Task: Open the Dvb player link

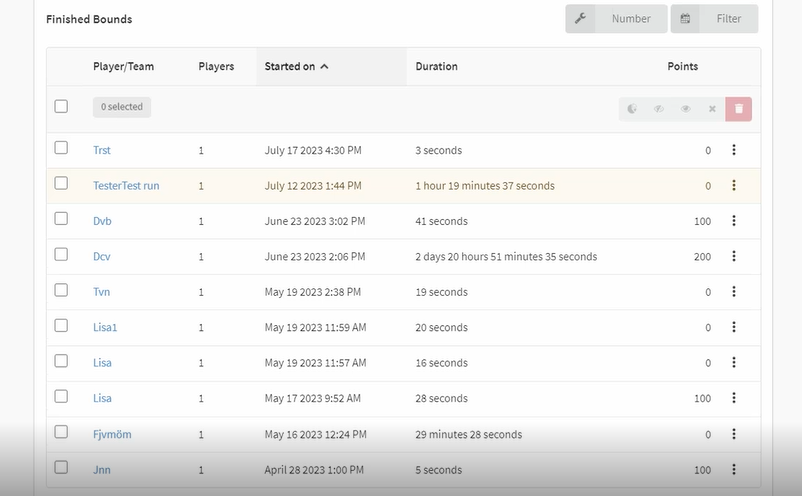Action: [102, 221]
